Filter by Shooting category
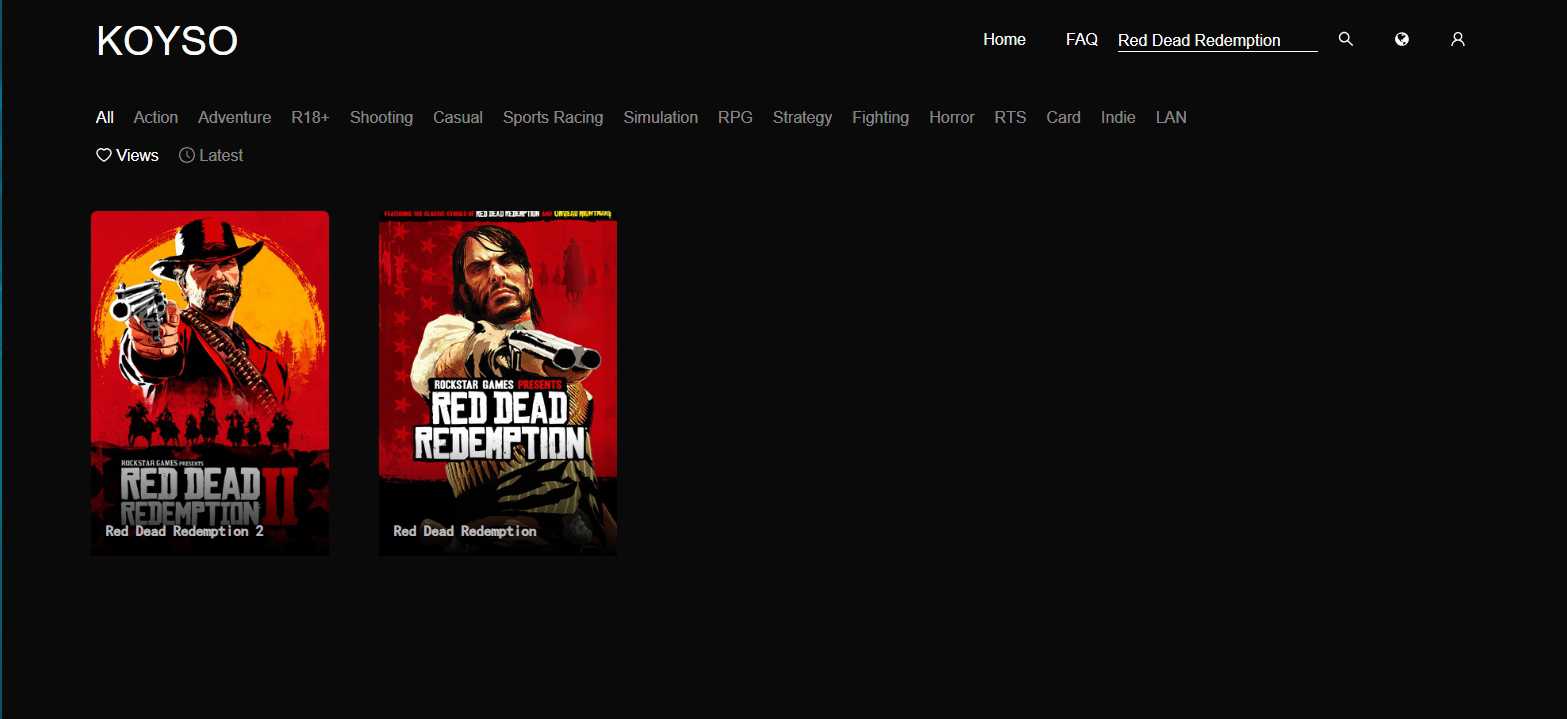The image size is (1567, 719). [381, 117]
